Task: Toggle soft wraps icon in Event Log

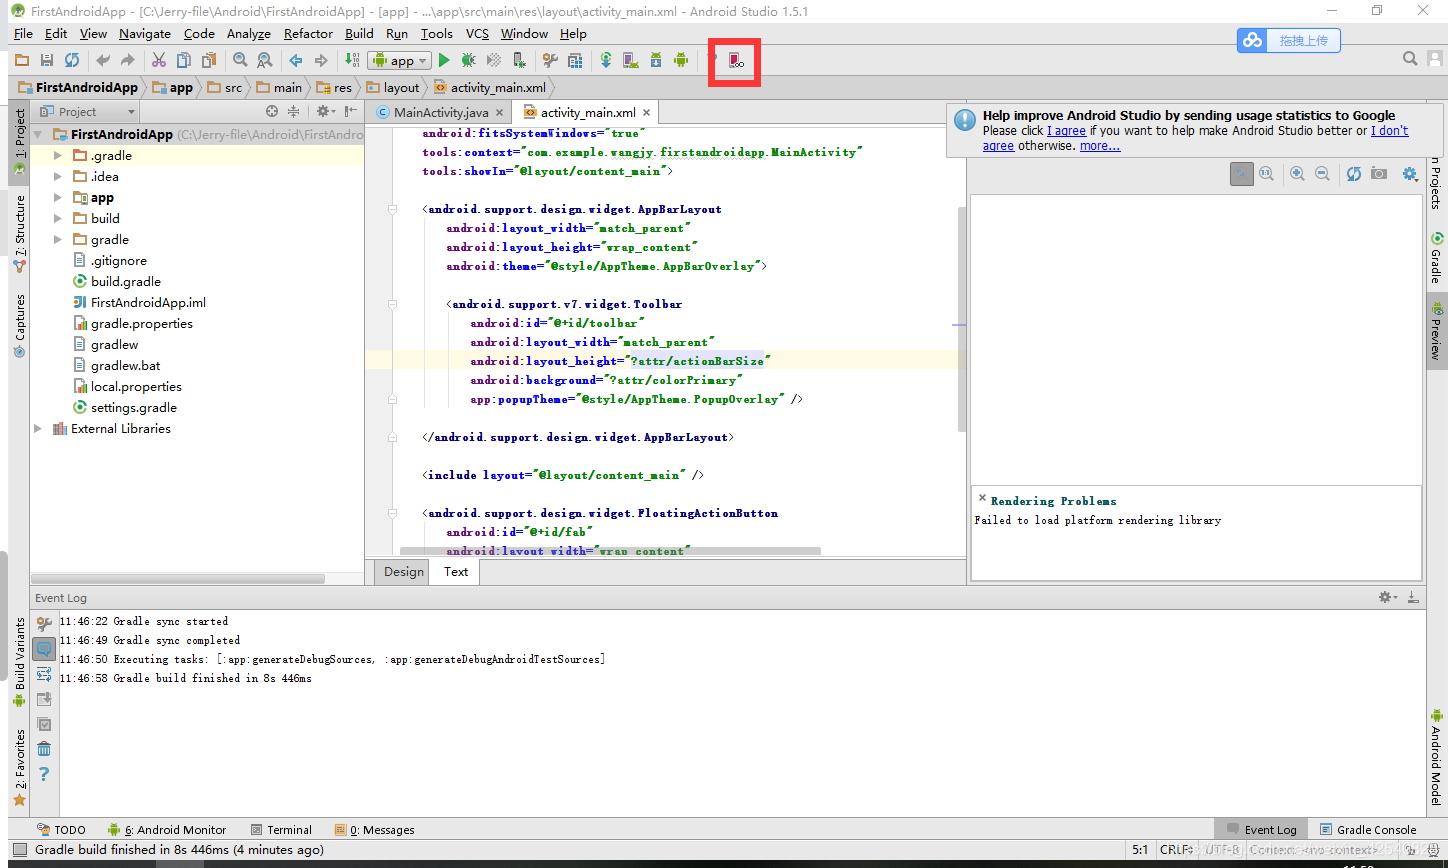Action: [x=44, y=675]
